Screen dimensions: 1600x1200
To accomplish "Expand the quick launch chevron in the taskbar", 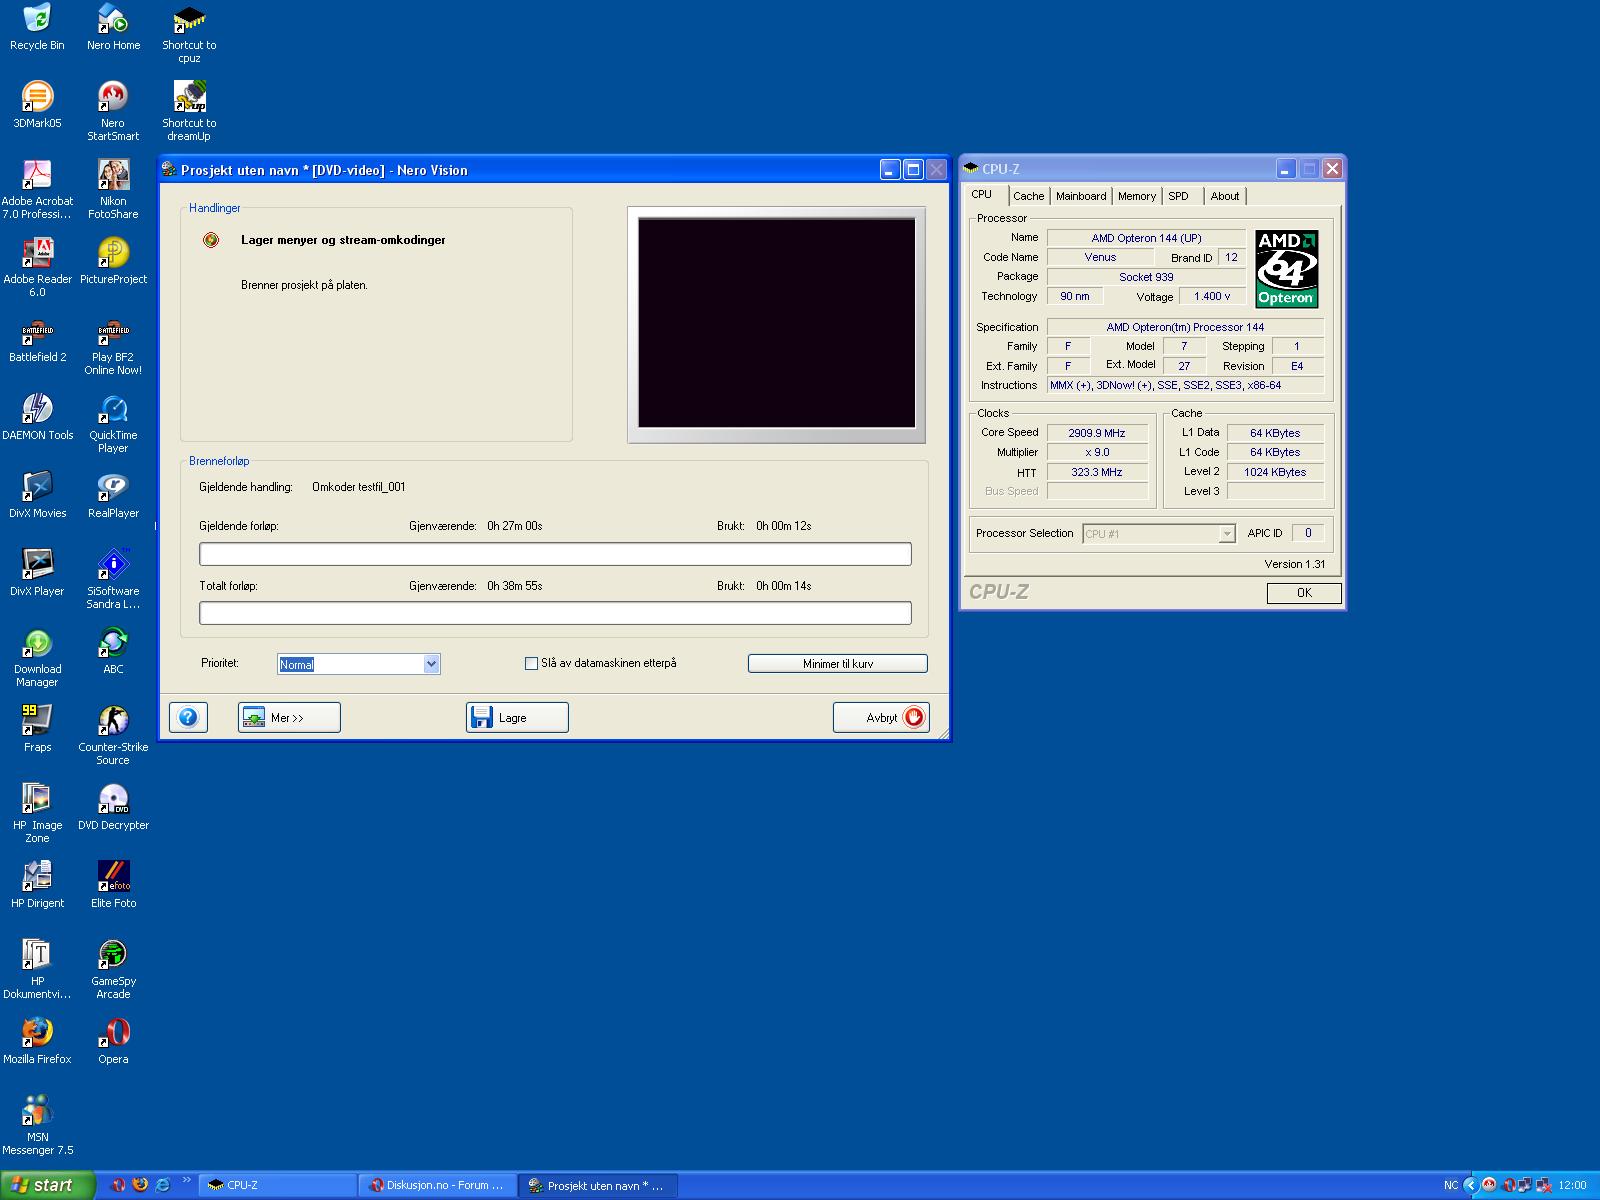I will point(186,1180).
